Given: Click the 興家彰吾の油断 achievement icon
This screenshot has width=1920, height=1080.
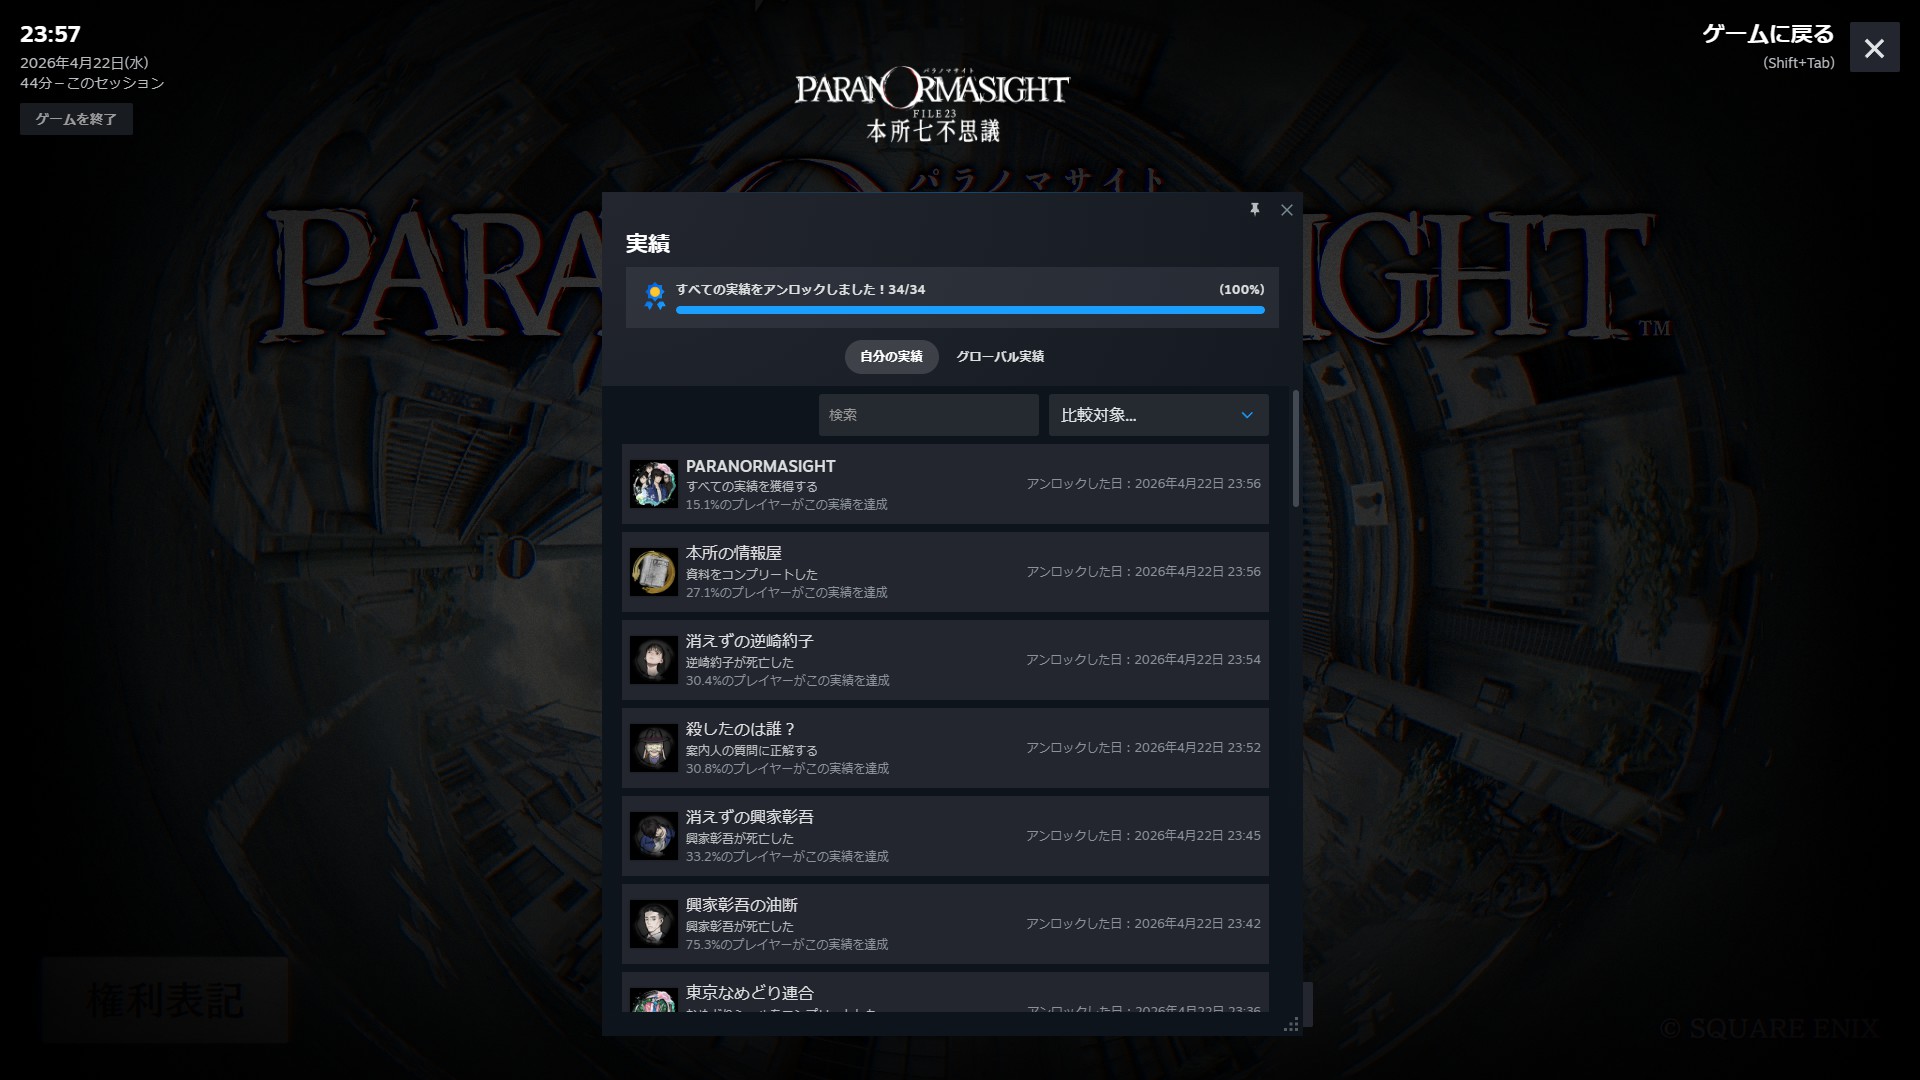Looking at the screenshot, I should (x=654, y=924).
